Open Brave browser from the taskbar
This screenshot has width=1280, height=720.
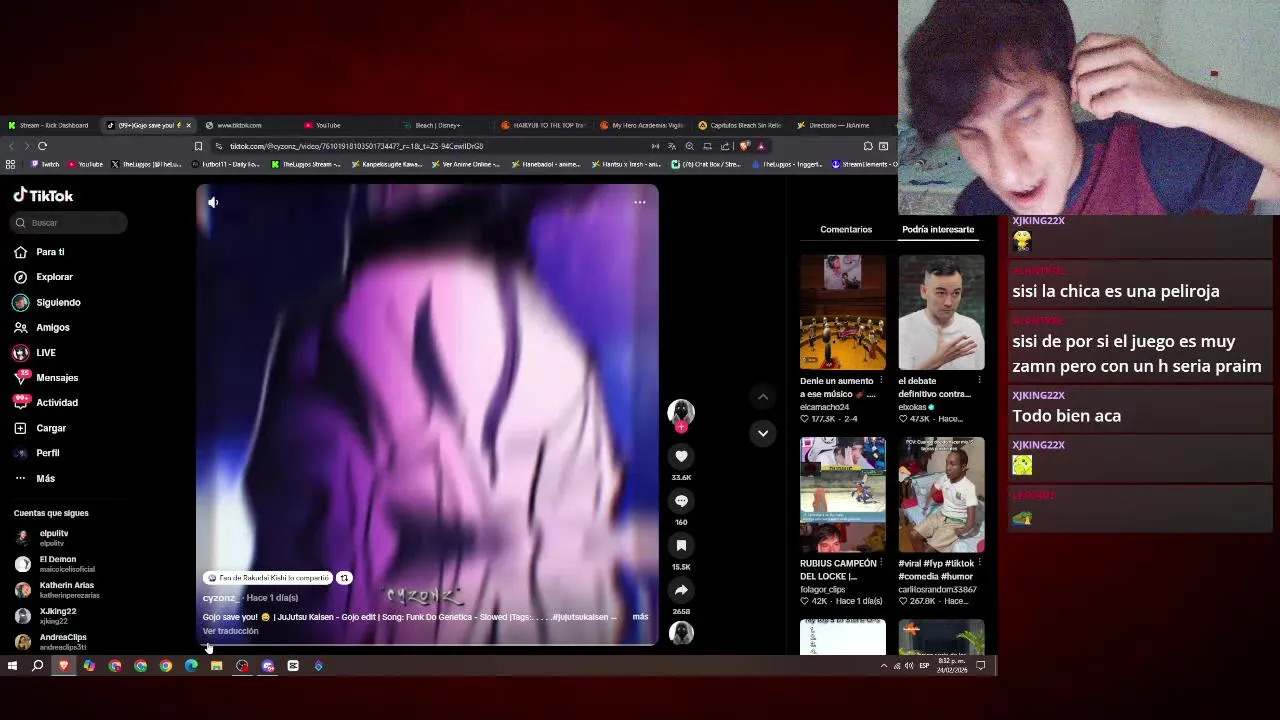point(64,665)
